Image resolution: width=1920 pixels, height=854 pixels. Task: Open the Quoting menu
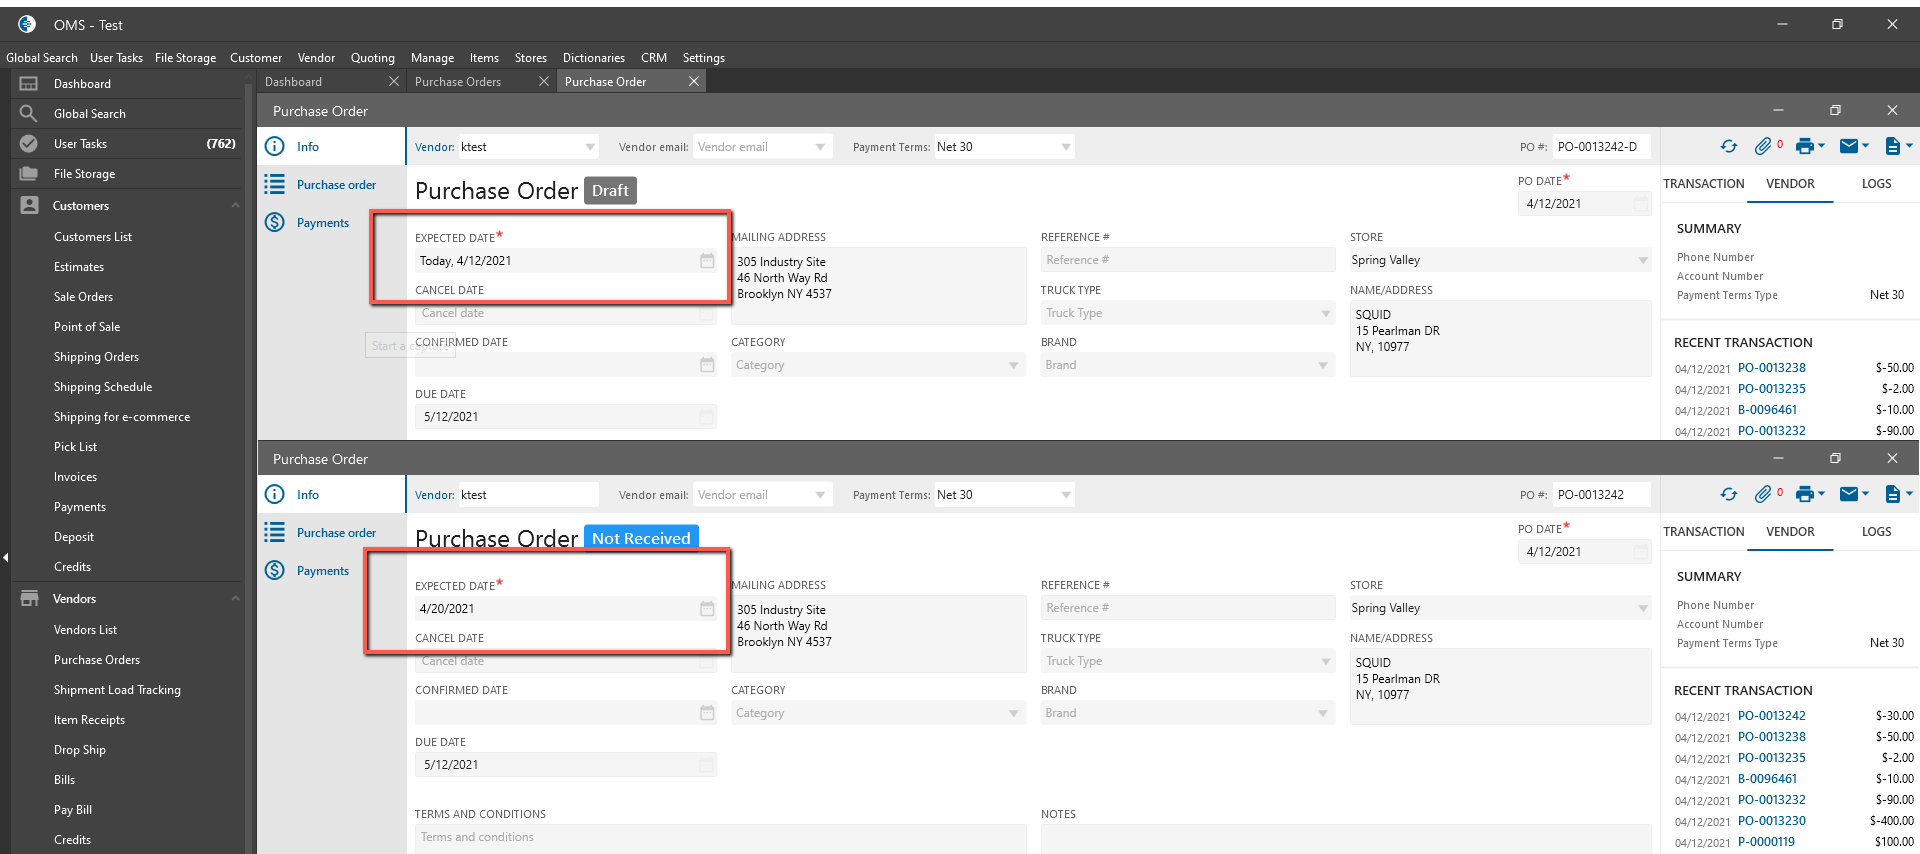pos(373,58)
